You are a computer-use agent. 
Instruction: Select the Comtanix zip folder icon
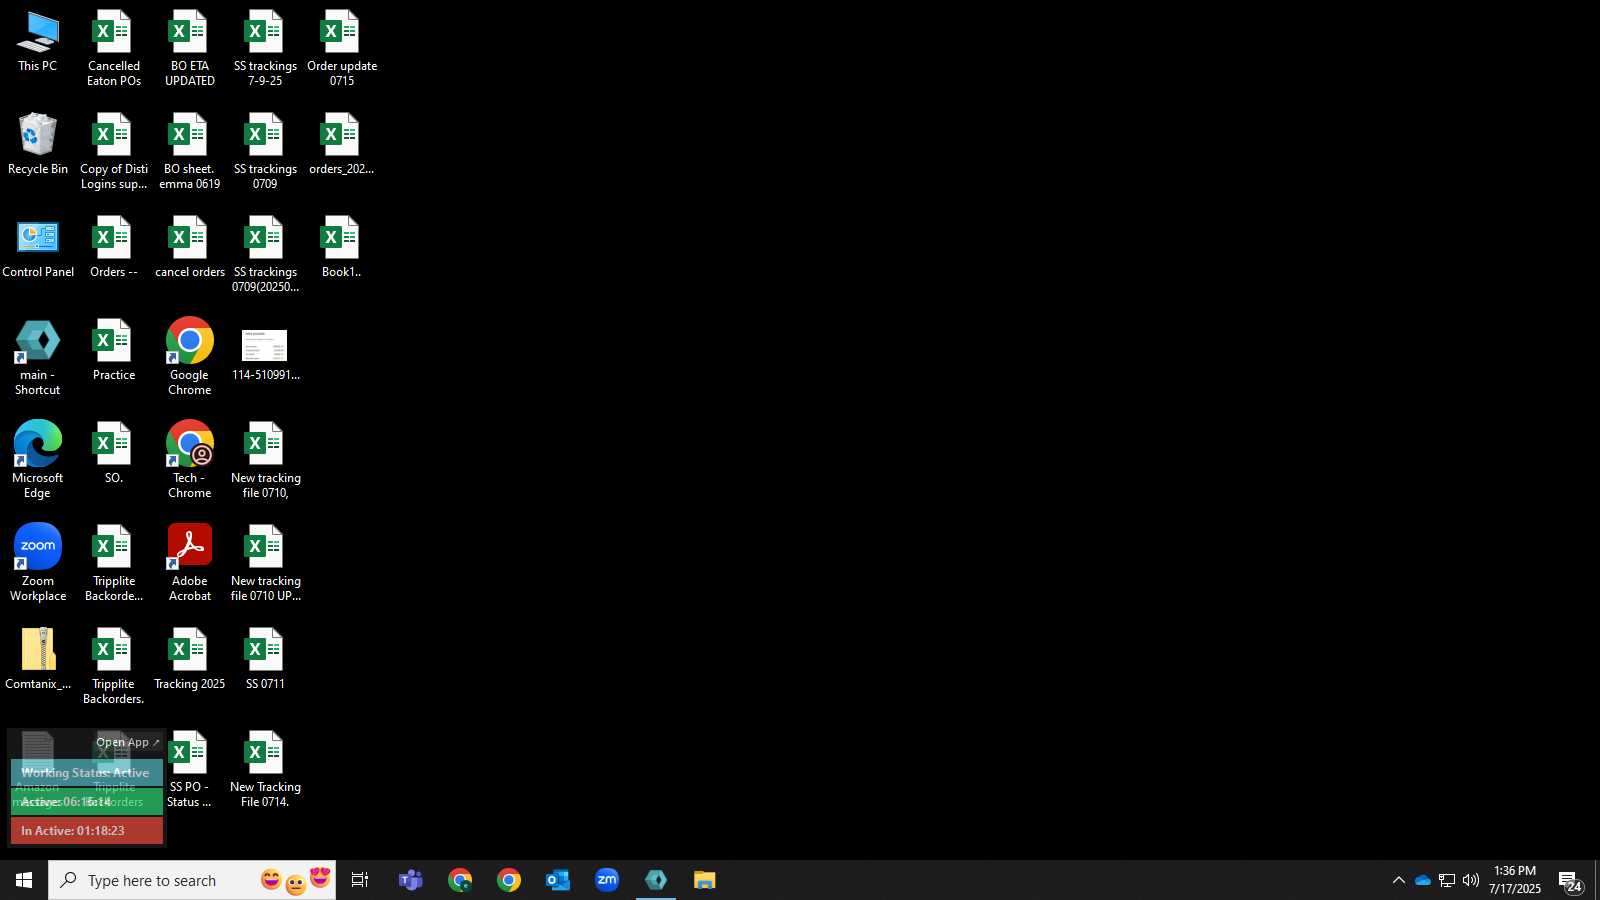click(x=38, y=660)
